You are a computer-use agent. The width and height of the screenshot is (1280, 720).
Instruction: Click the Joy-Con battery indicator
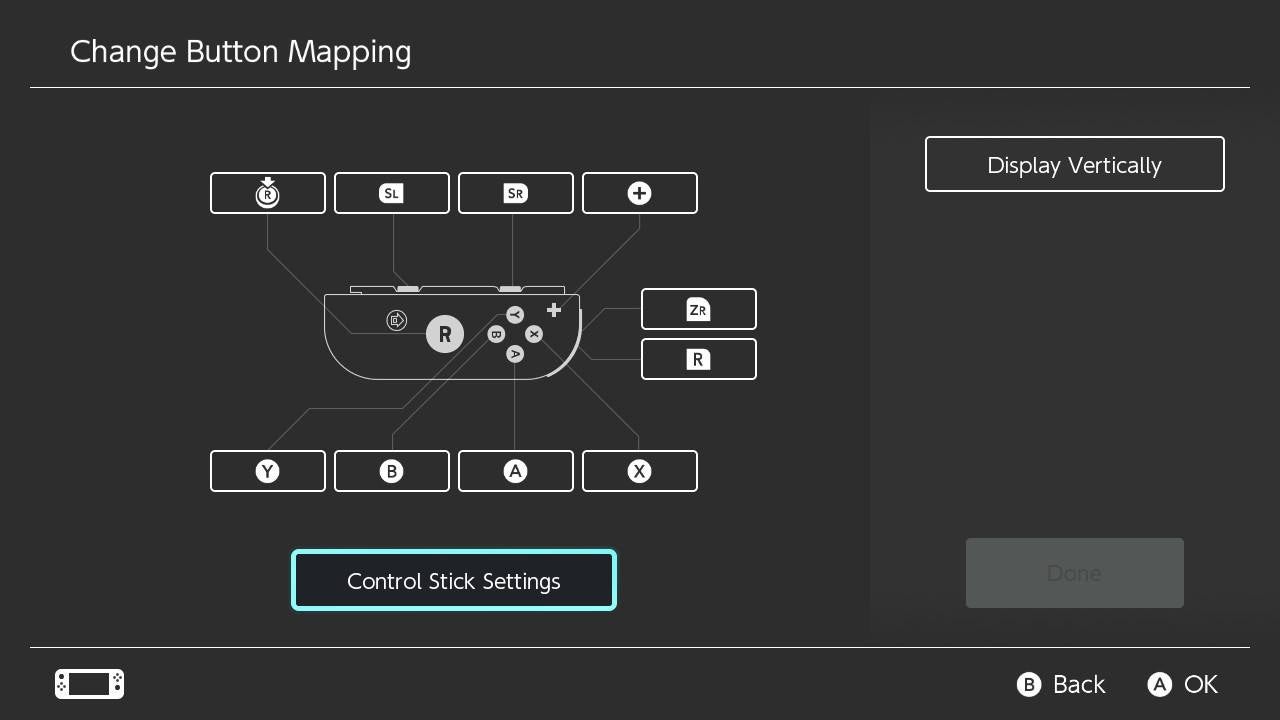(x=88, y=684)
